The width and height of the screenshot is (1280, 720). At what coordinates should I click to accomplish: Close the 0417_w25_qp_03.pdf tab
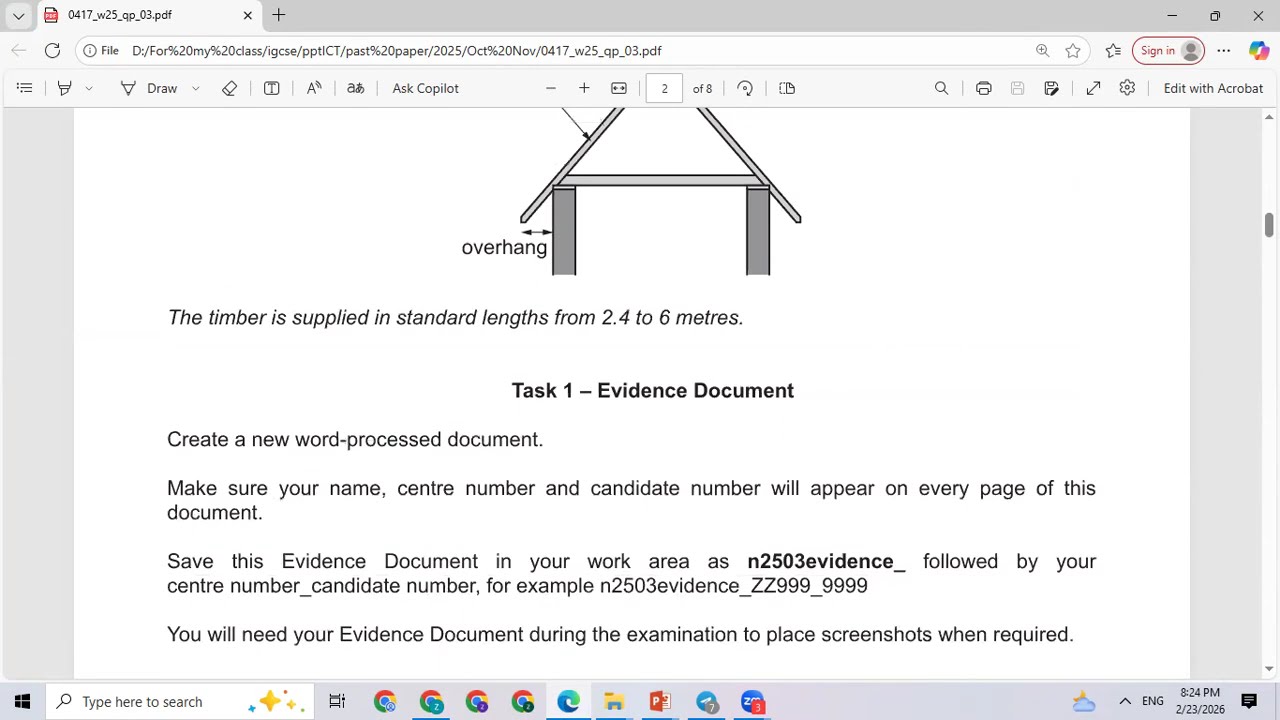point(247,15)
